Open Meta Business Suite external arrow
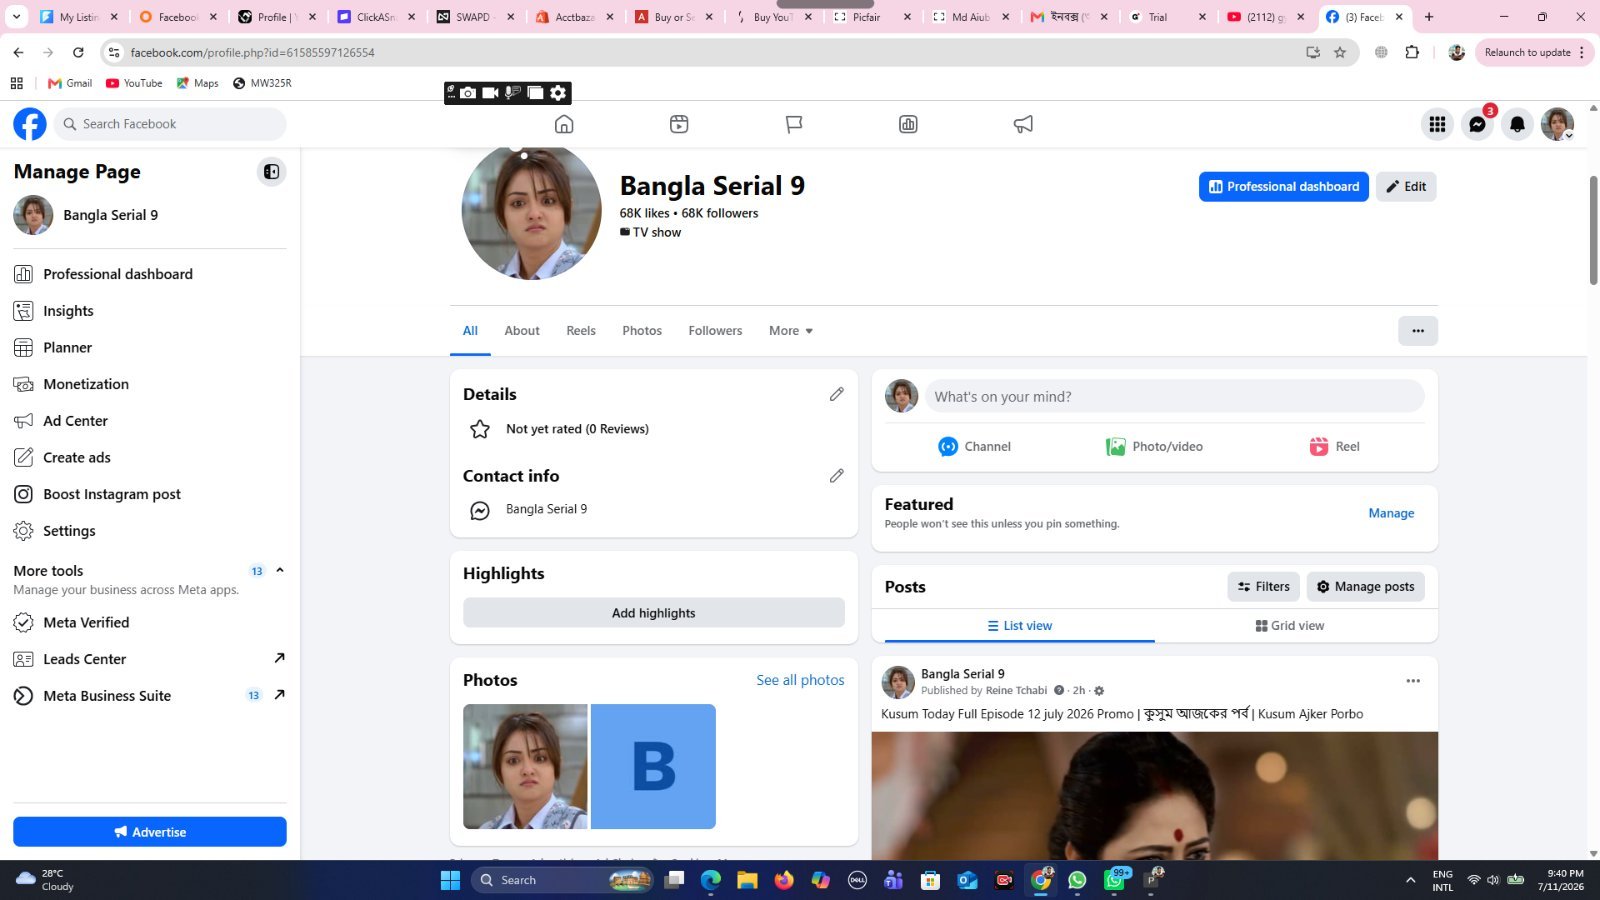The width and height of the screenshot is (1600, 900). coord(279,694)
